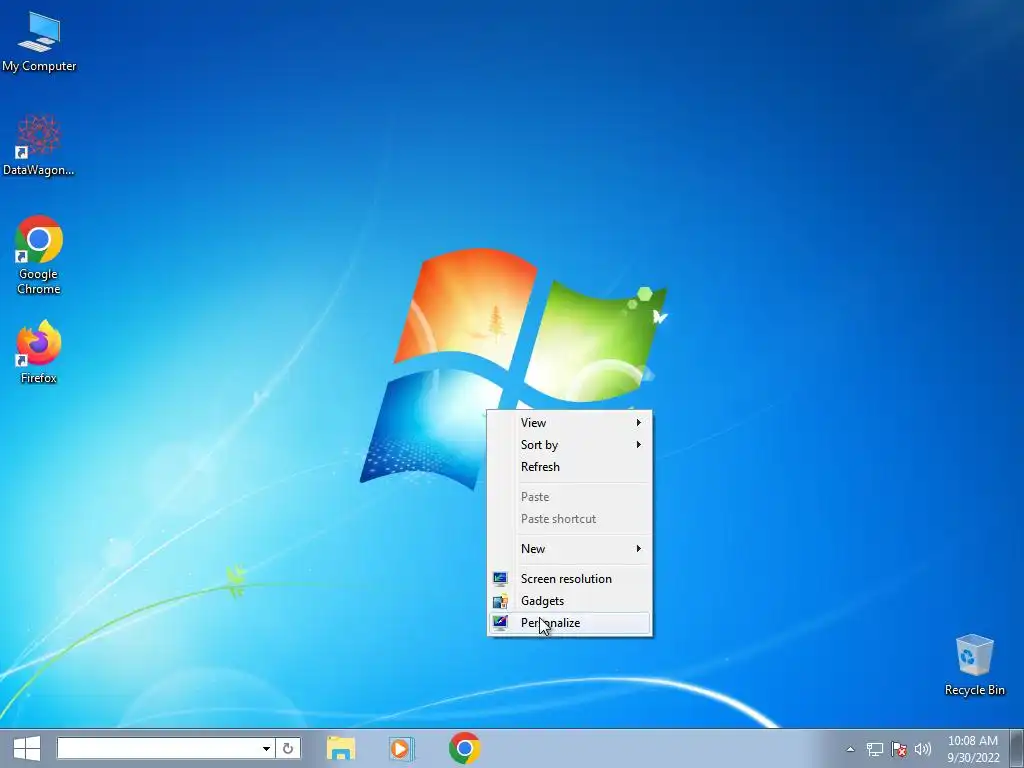This screenshot has height=768, width=1024.
Task: Select the DataWagon shortcut icon
Action: (39, 145)
